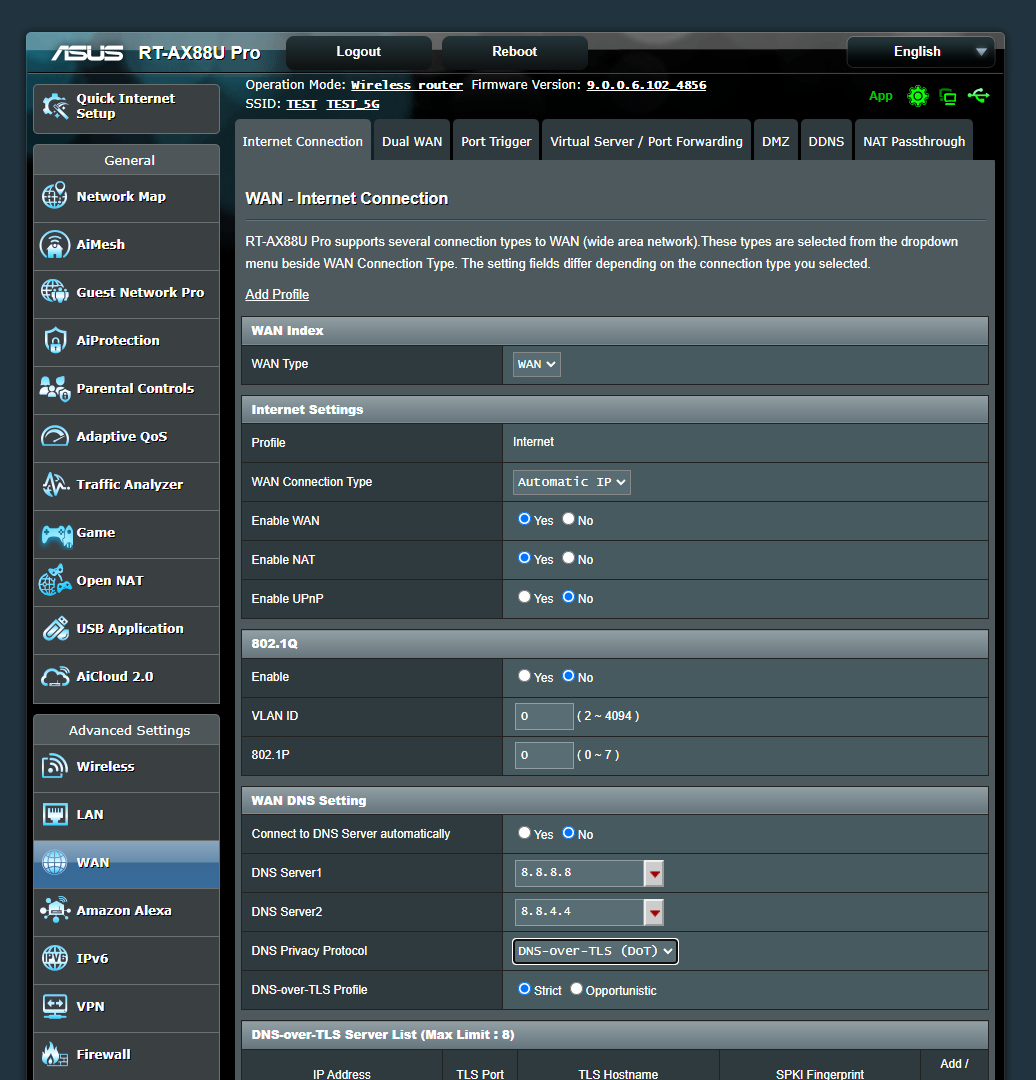Switch to Internet Connection tab
This screenshot has width=1036, height=1080.
tap(302, 141)
